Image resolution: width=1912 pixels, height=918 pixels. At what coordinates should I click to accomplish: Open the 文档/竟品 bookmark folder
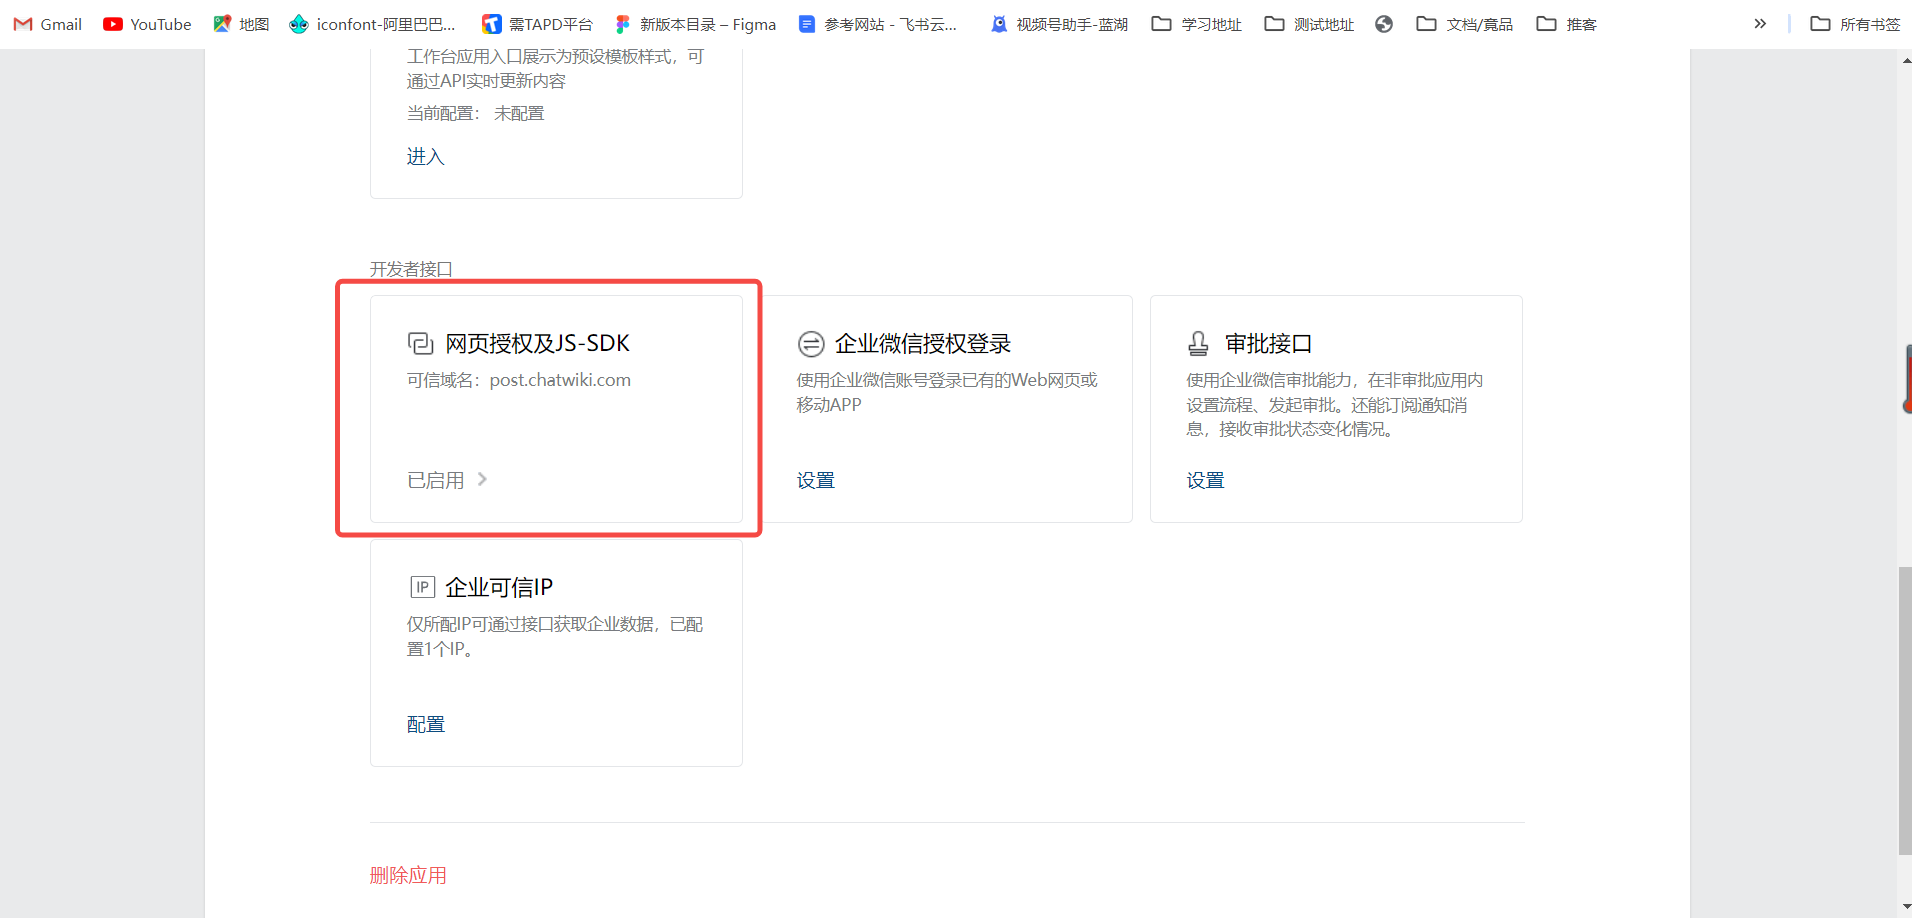point(1465,24)
